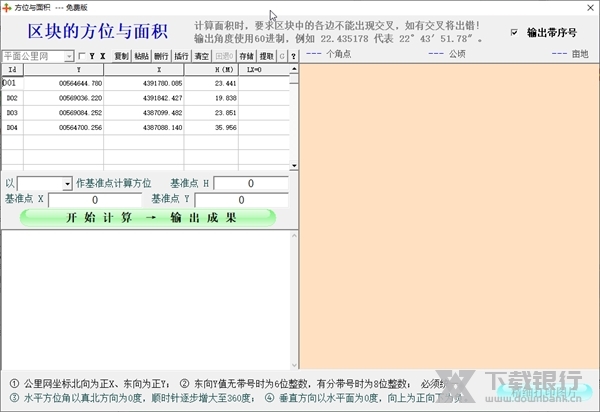
Task: Click the output text area scrollbar up arrow
Action: coord(294,236)
